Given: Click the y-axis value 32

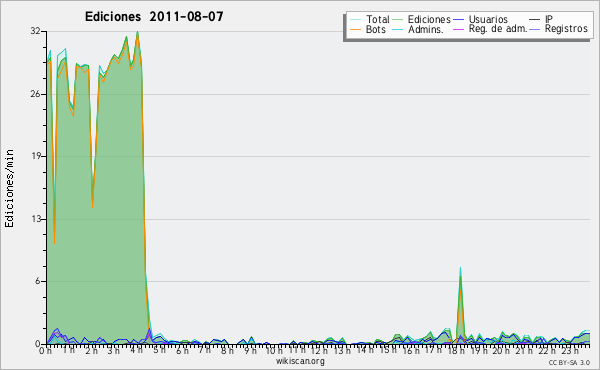Looking at the screenshot, I should (x=36, y=31).
